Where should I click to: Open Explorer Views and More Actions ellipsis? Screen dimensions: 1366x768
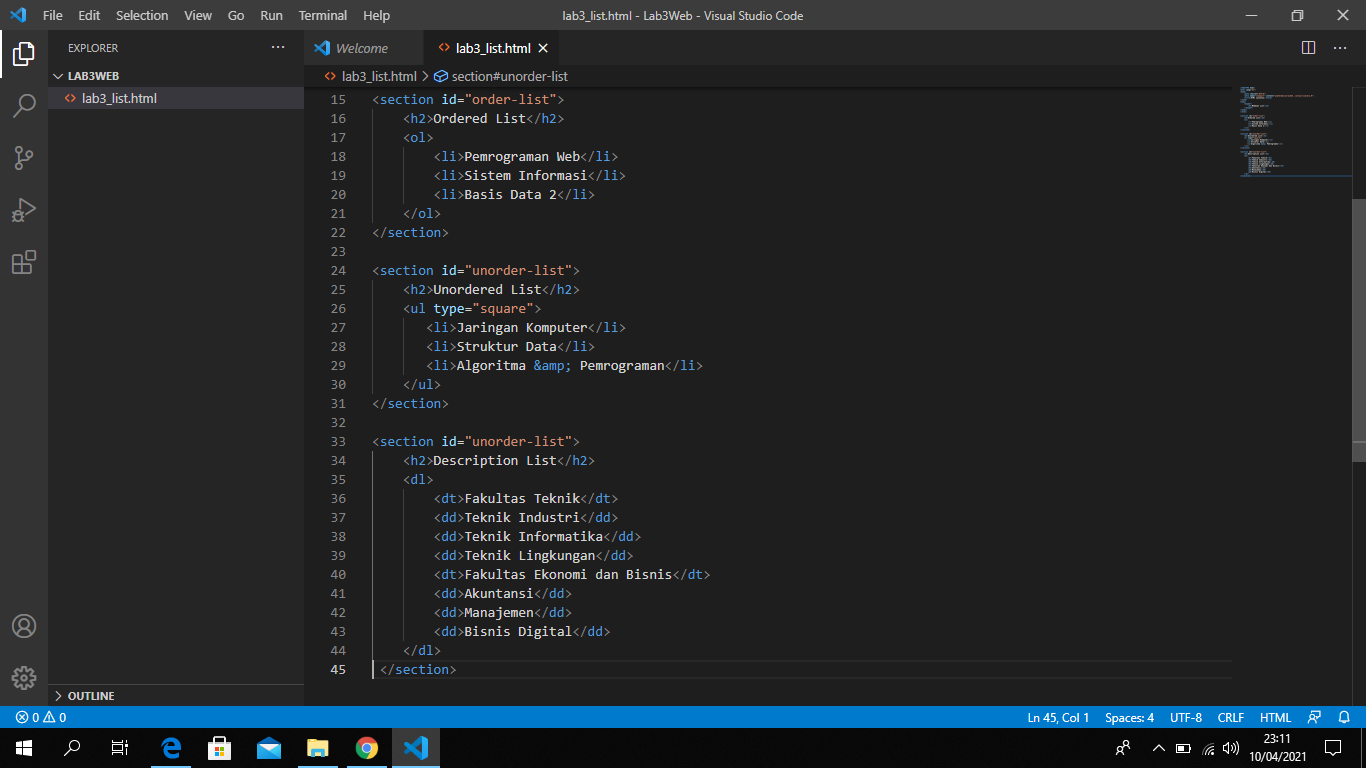pos(278,48)
